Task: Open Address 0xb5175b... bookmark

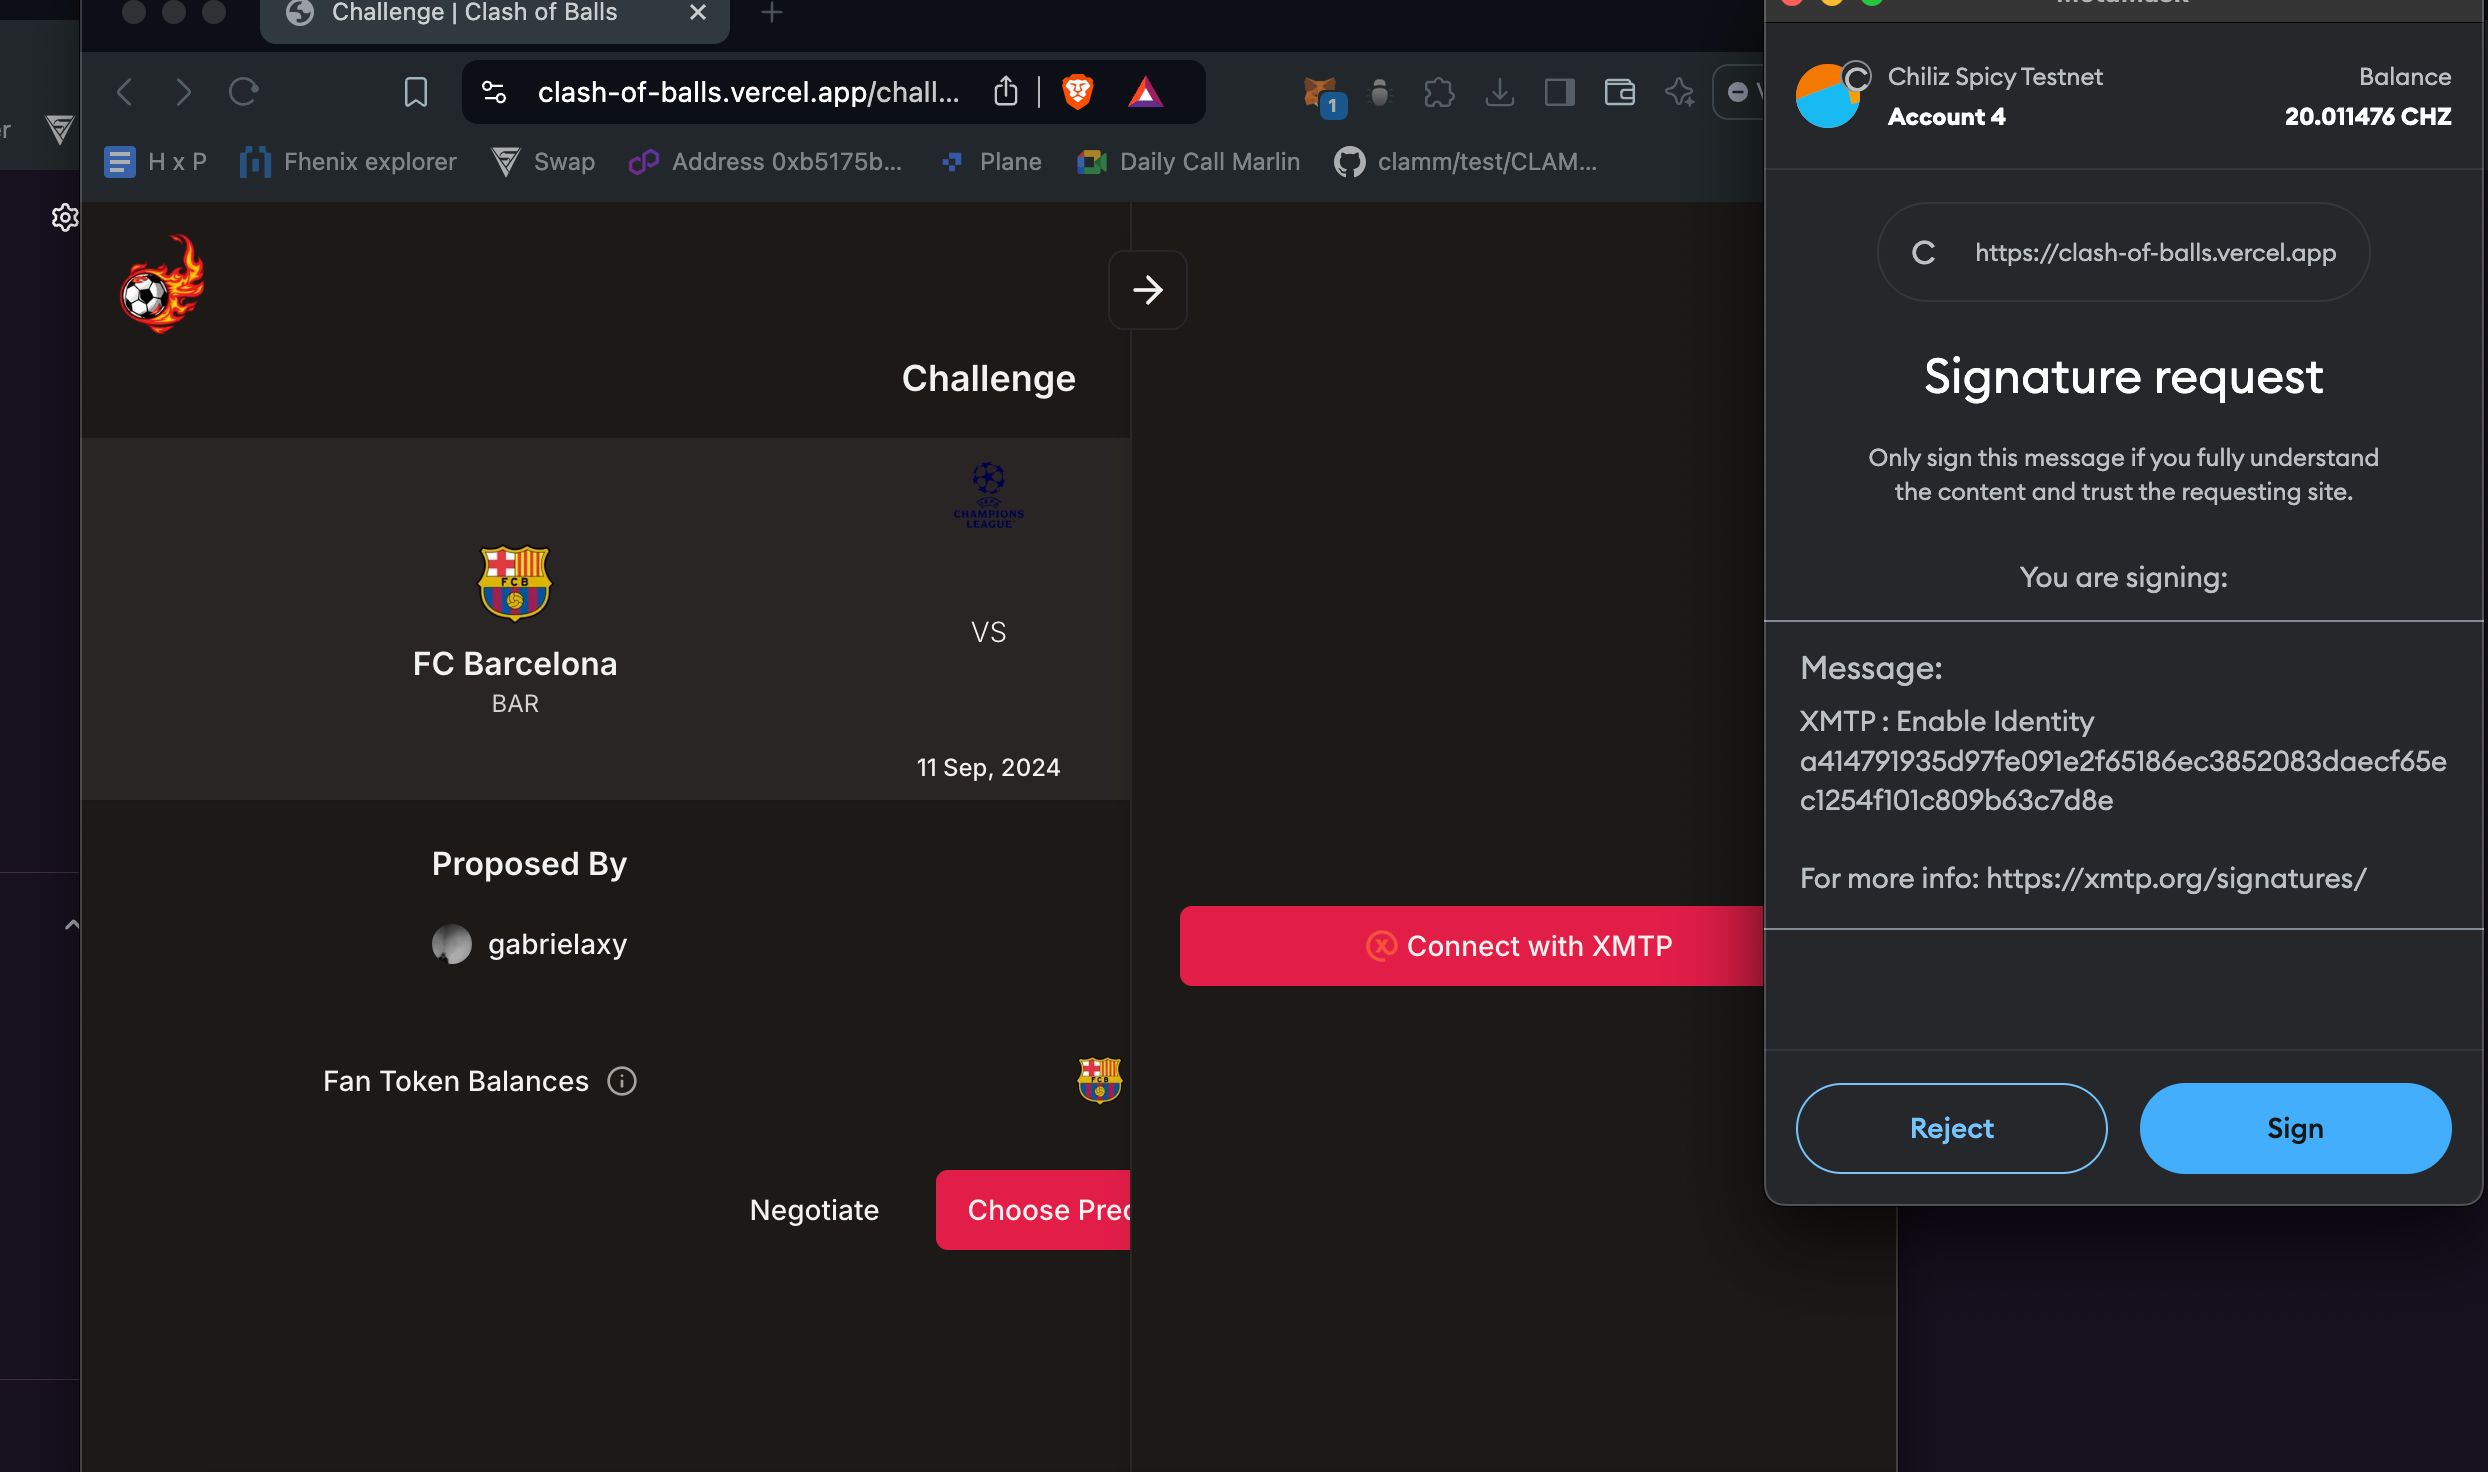Action: [765, 161]
